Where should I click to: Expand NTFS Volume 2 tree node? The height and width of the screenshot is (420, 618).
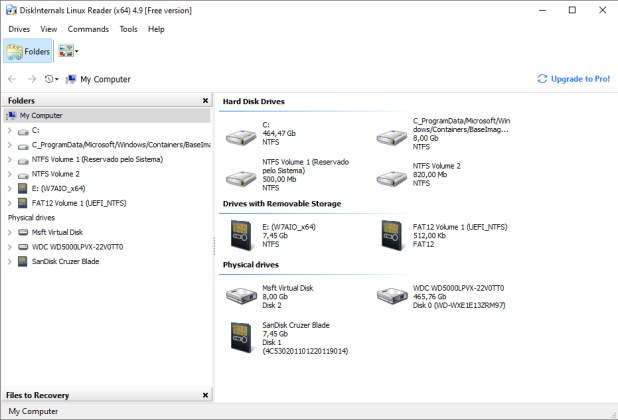pos(10,174)
